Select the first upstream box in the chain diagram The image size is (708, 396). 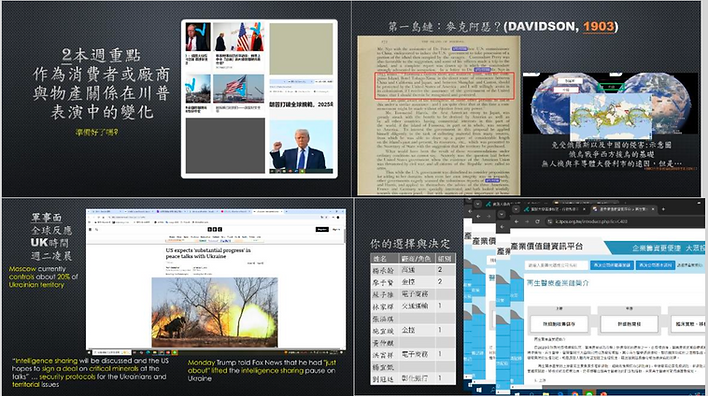(559, 324)
